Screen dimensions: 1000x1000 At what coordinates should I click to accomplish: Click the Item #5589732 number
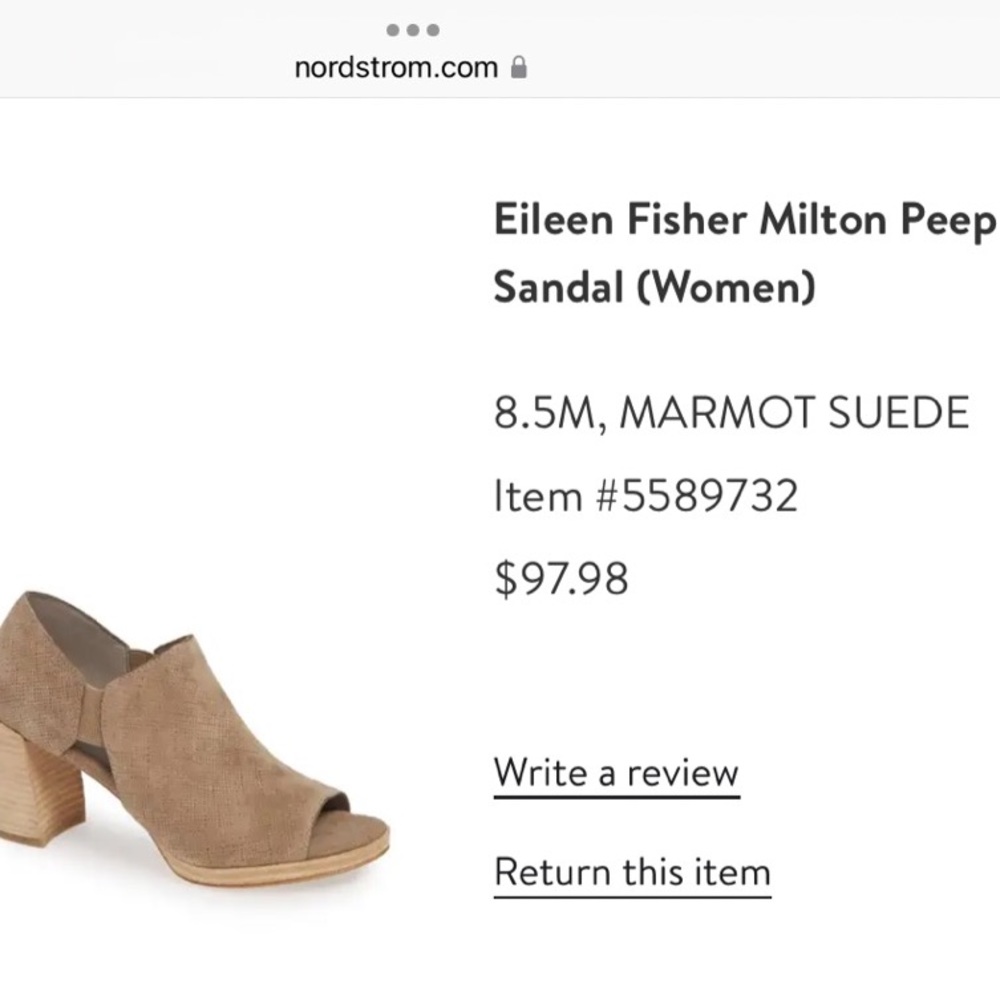(646, 495)
